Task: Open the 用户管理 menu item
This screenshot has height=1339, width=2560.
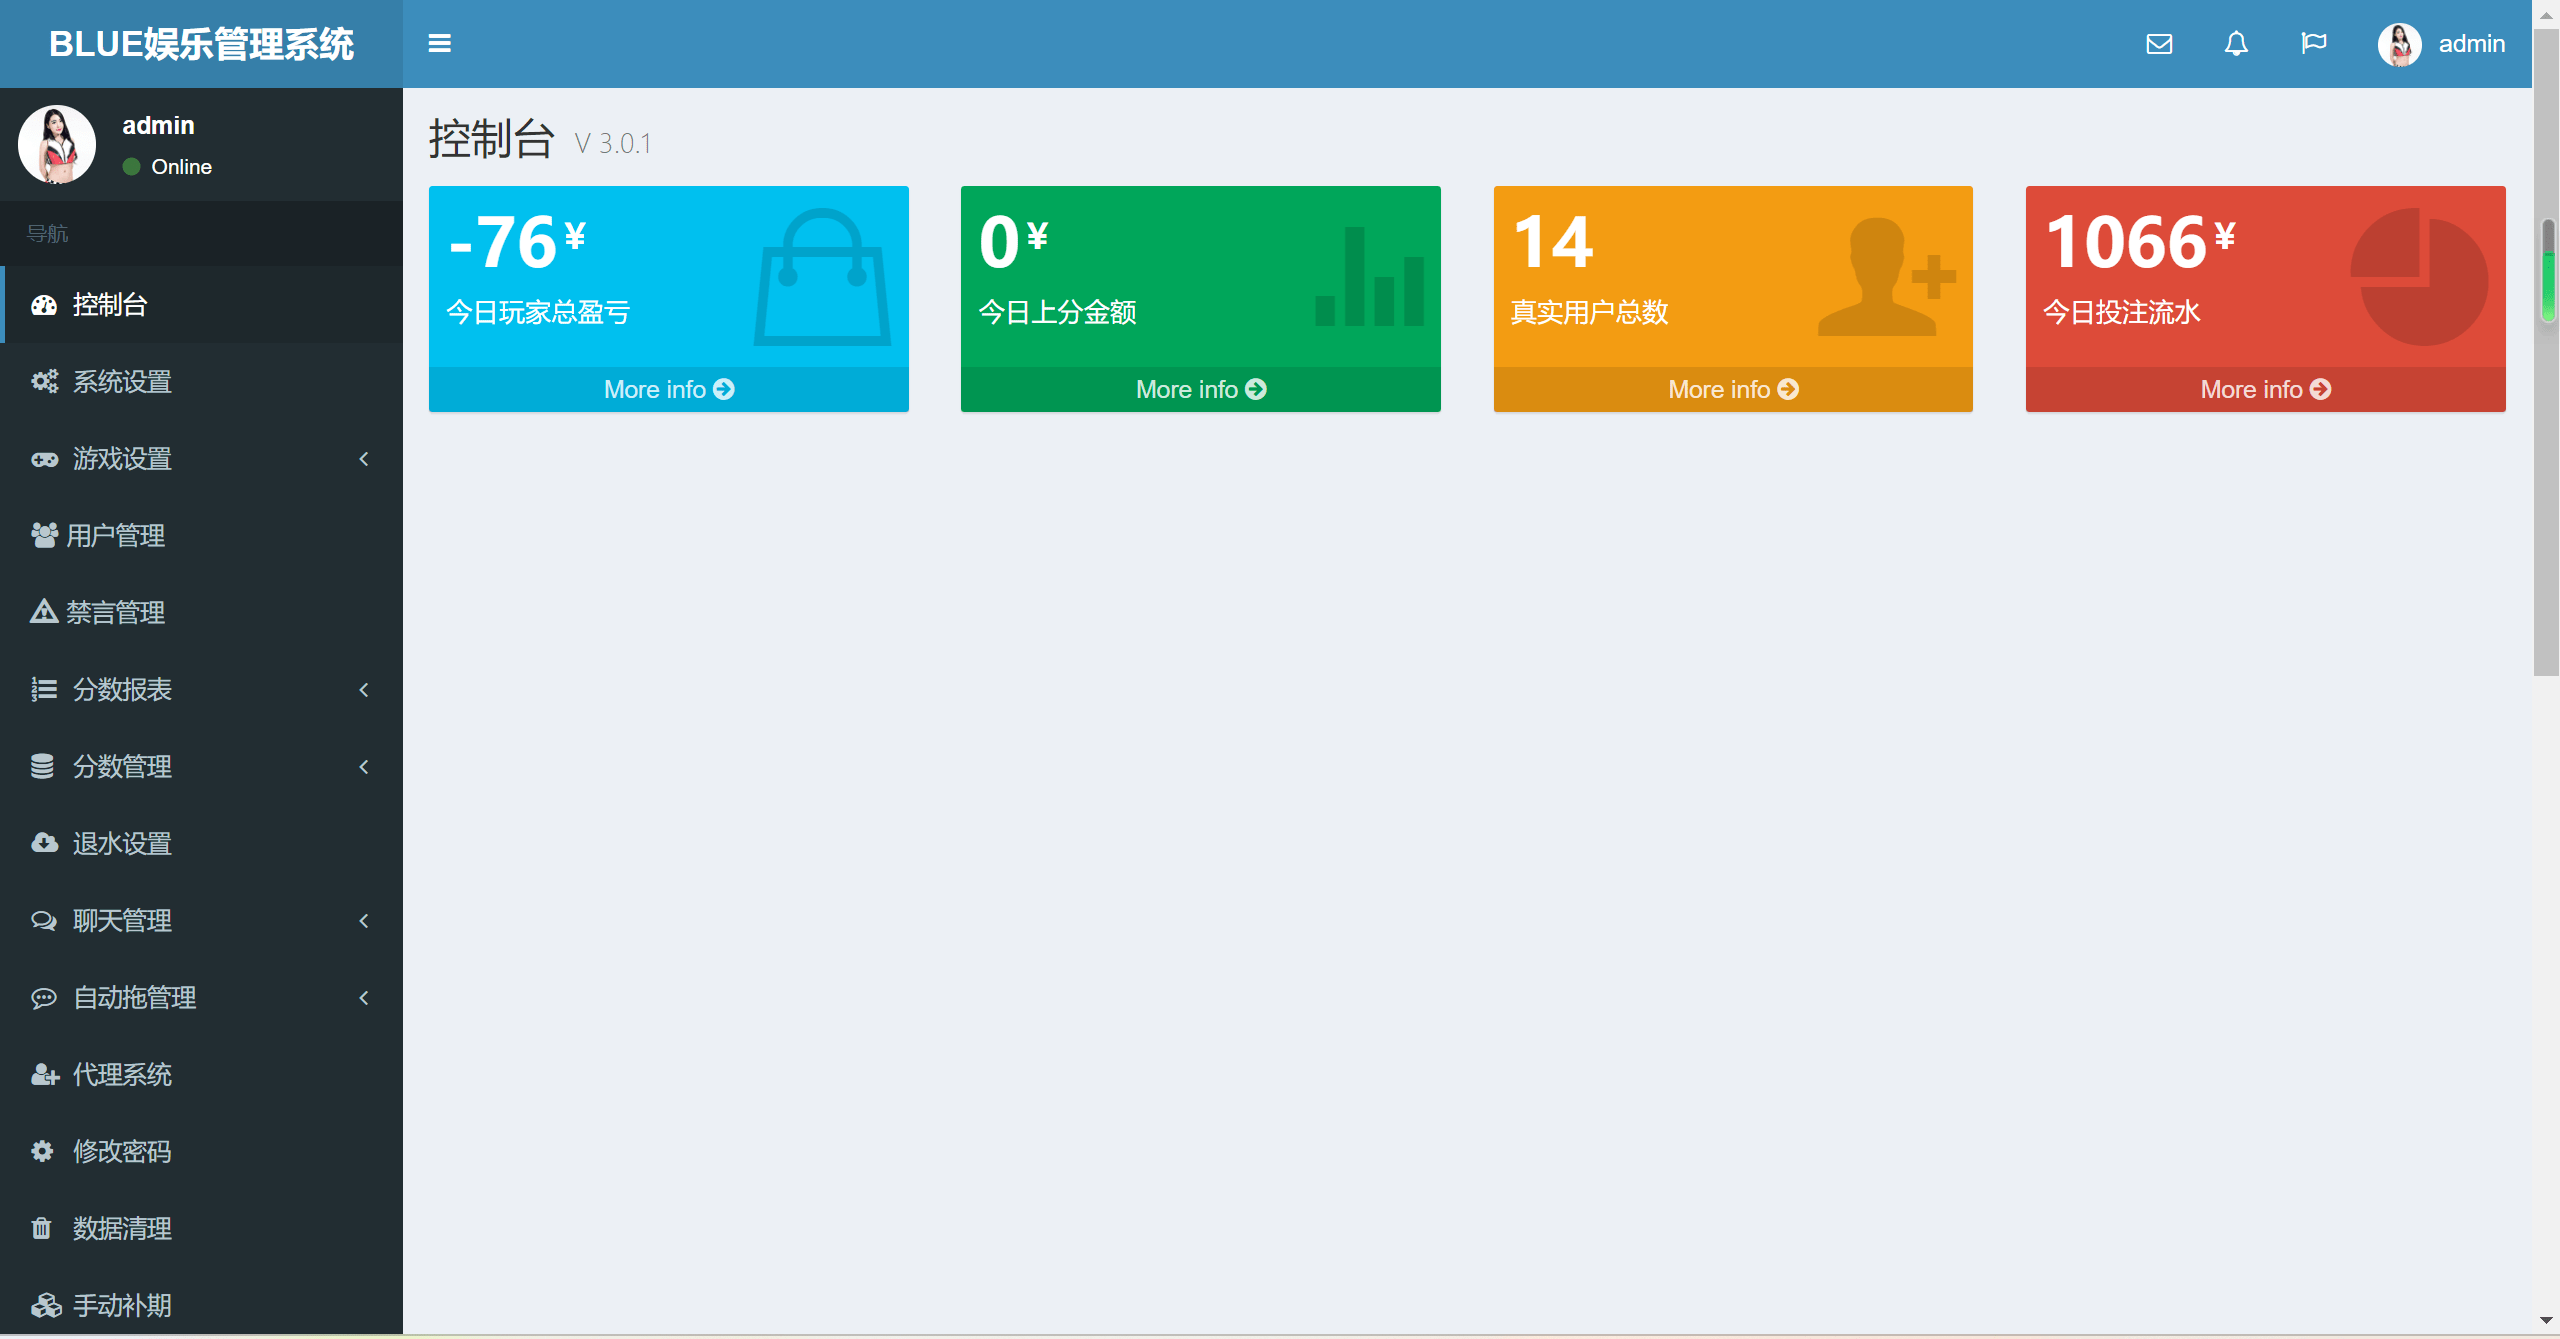Action: [115, 536]
